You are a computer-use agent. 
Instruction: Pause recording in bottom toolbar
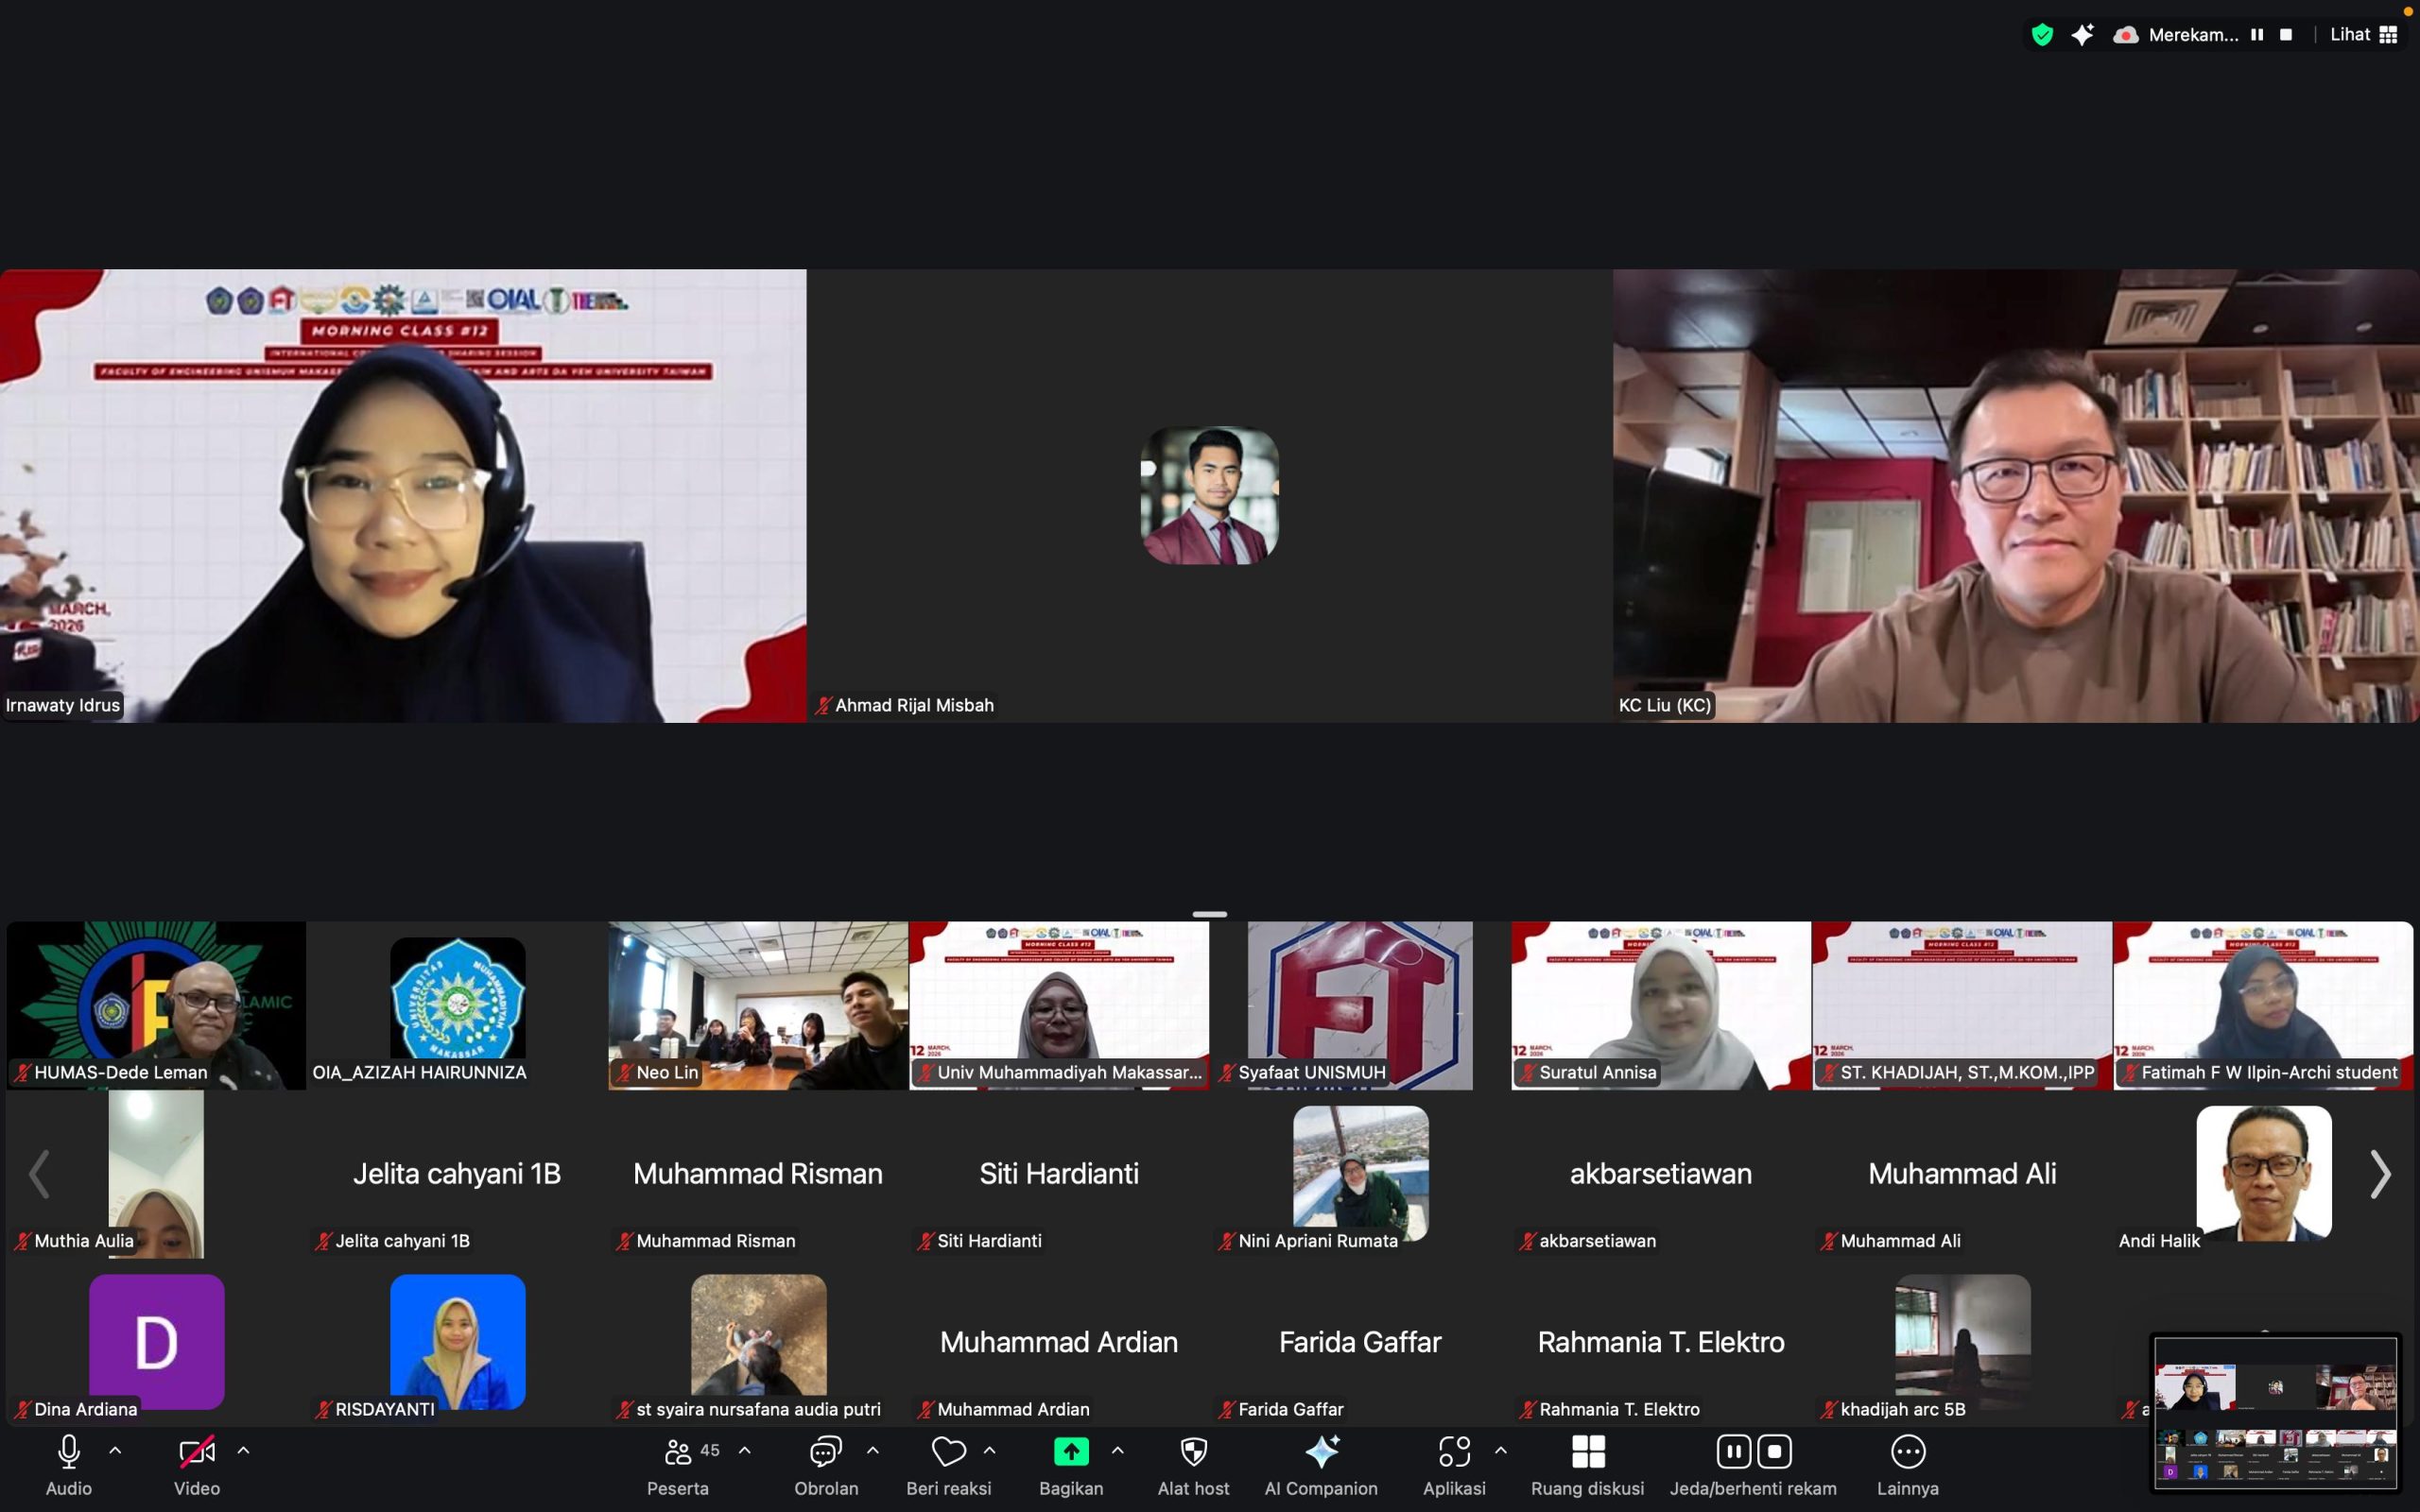[x=1733, y=1451]
